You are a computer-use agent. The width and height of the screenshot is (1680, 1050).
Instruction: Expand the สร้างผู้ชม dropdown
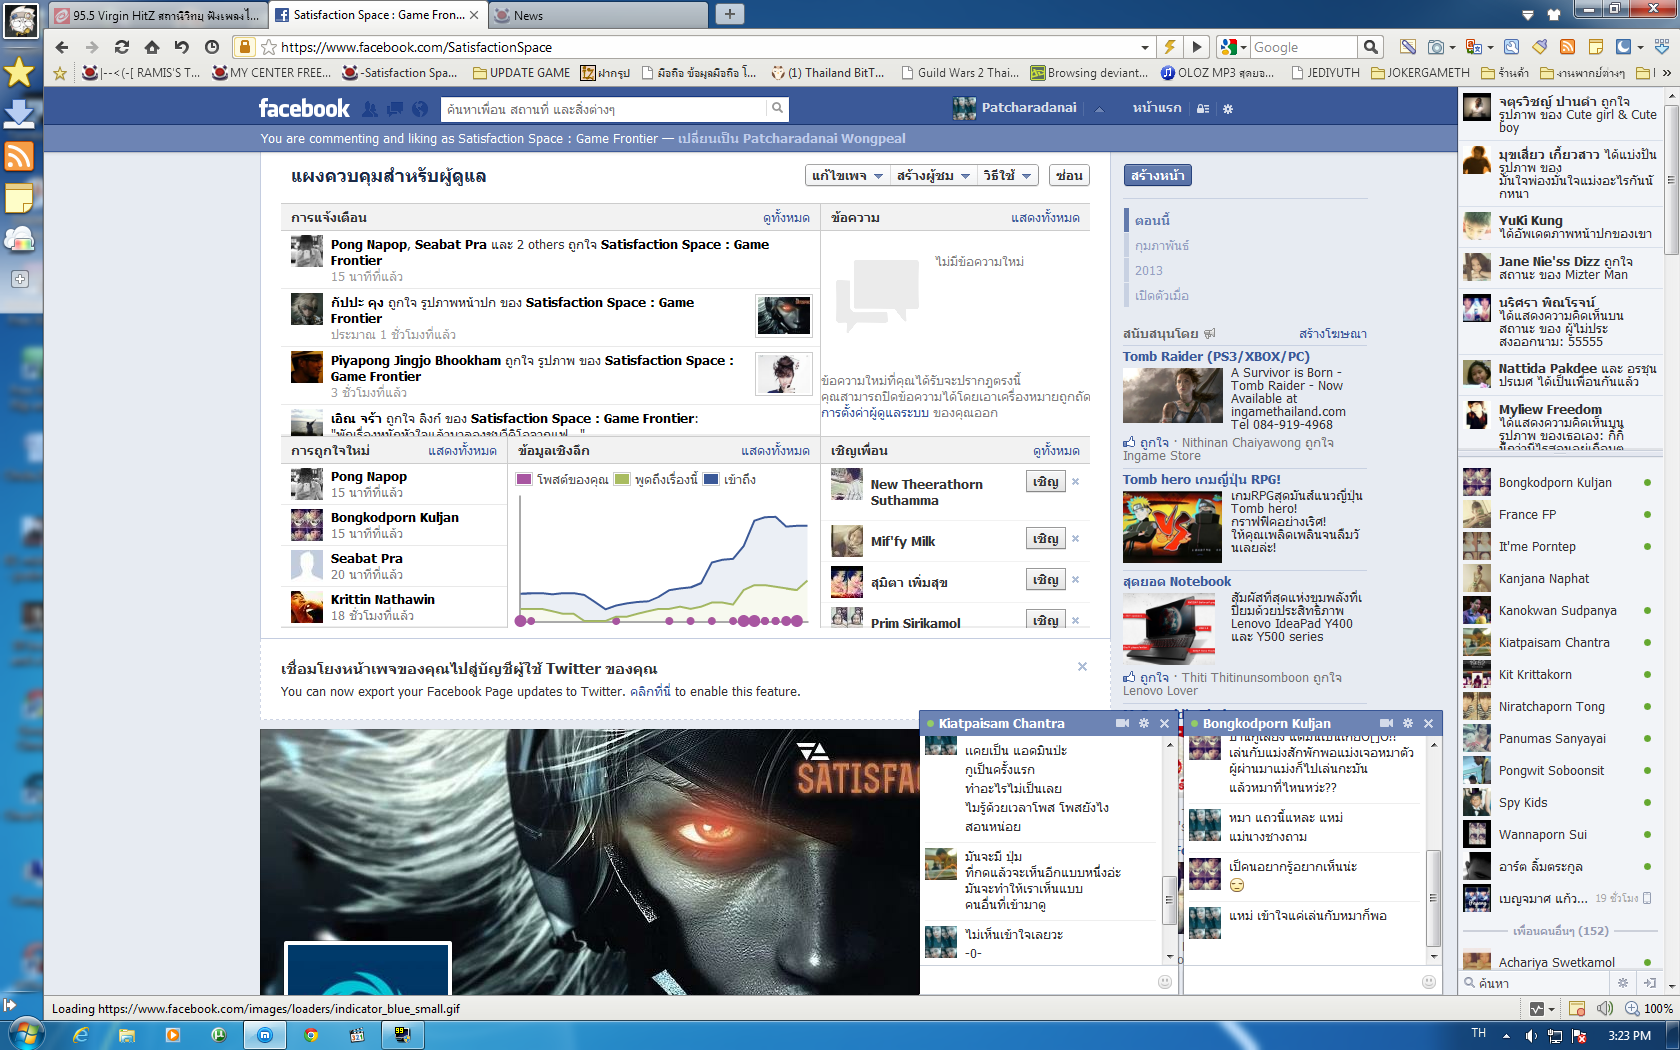pos(933,176)
